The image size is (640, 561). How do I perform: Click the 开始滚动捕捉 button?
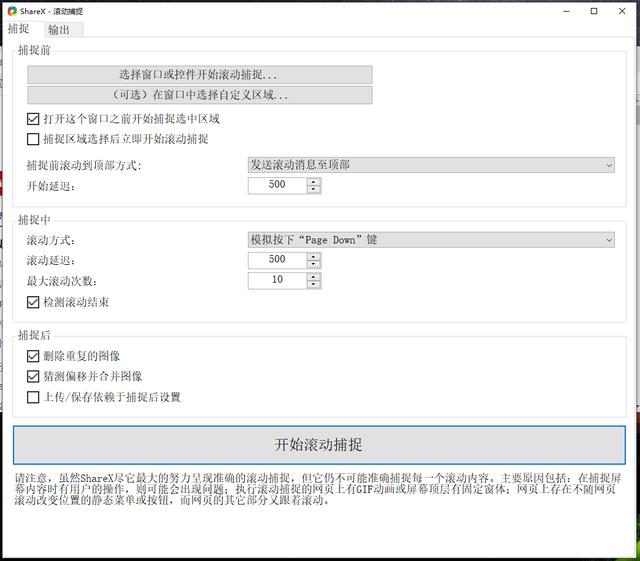[x=319, y=445]
